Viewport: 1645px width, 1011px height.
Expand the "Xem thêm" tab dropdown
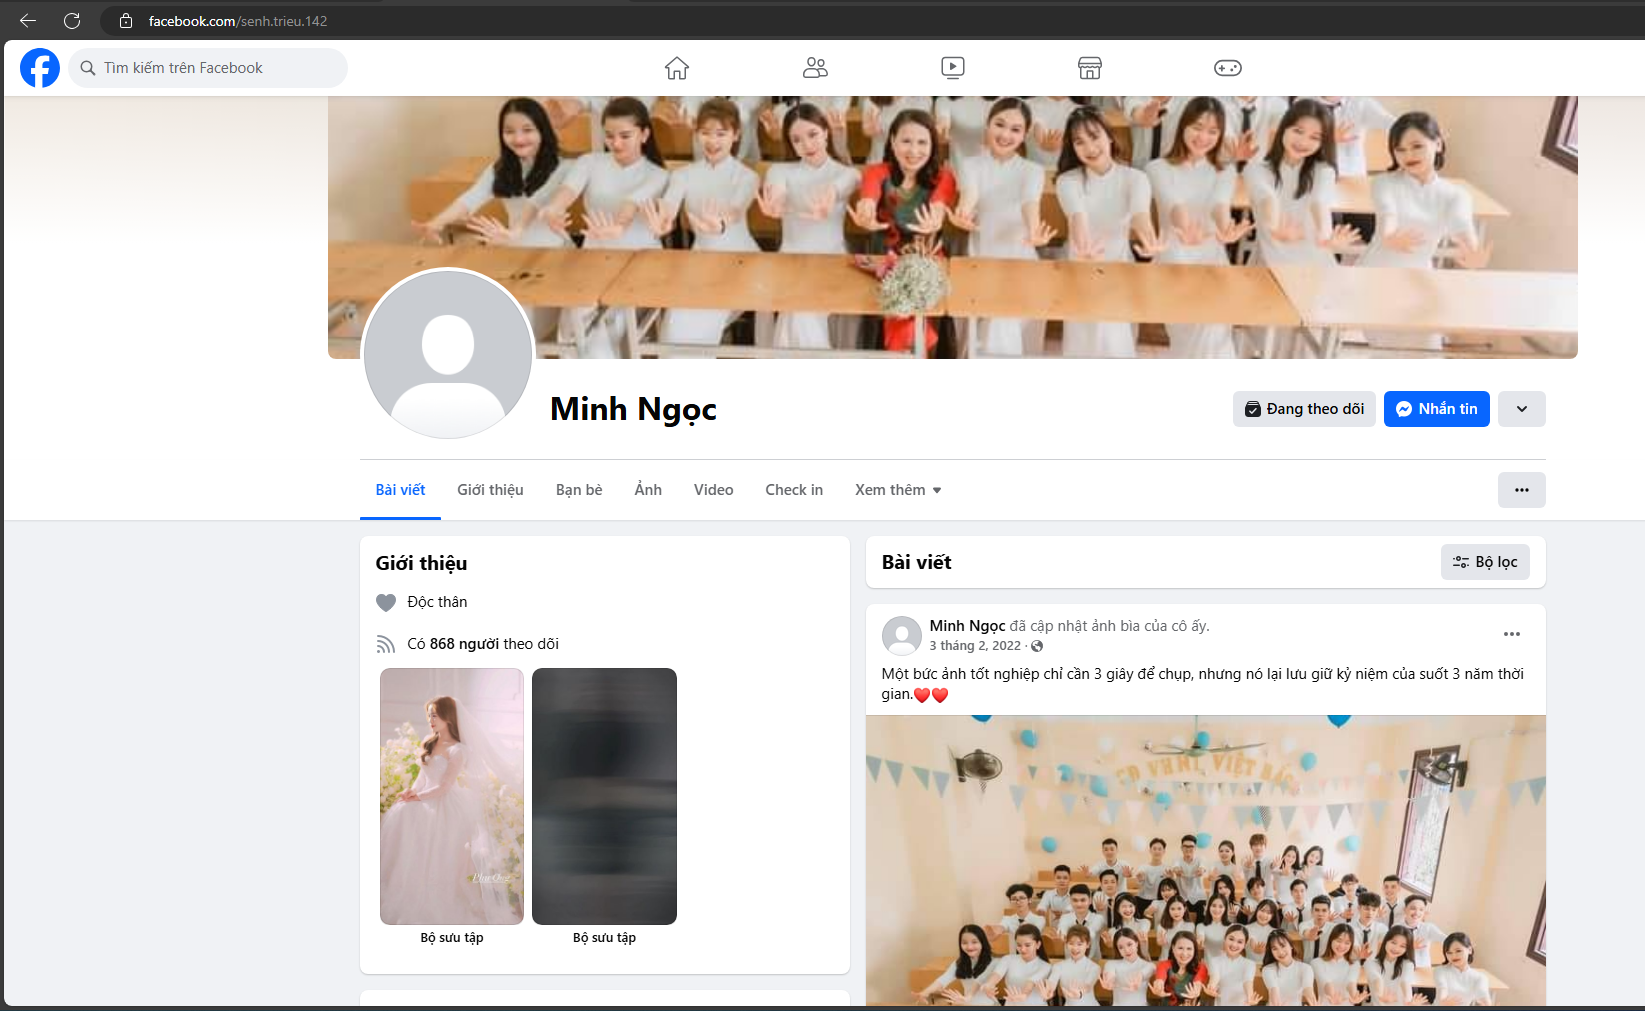point(897,490)
